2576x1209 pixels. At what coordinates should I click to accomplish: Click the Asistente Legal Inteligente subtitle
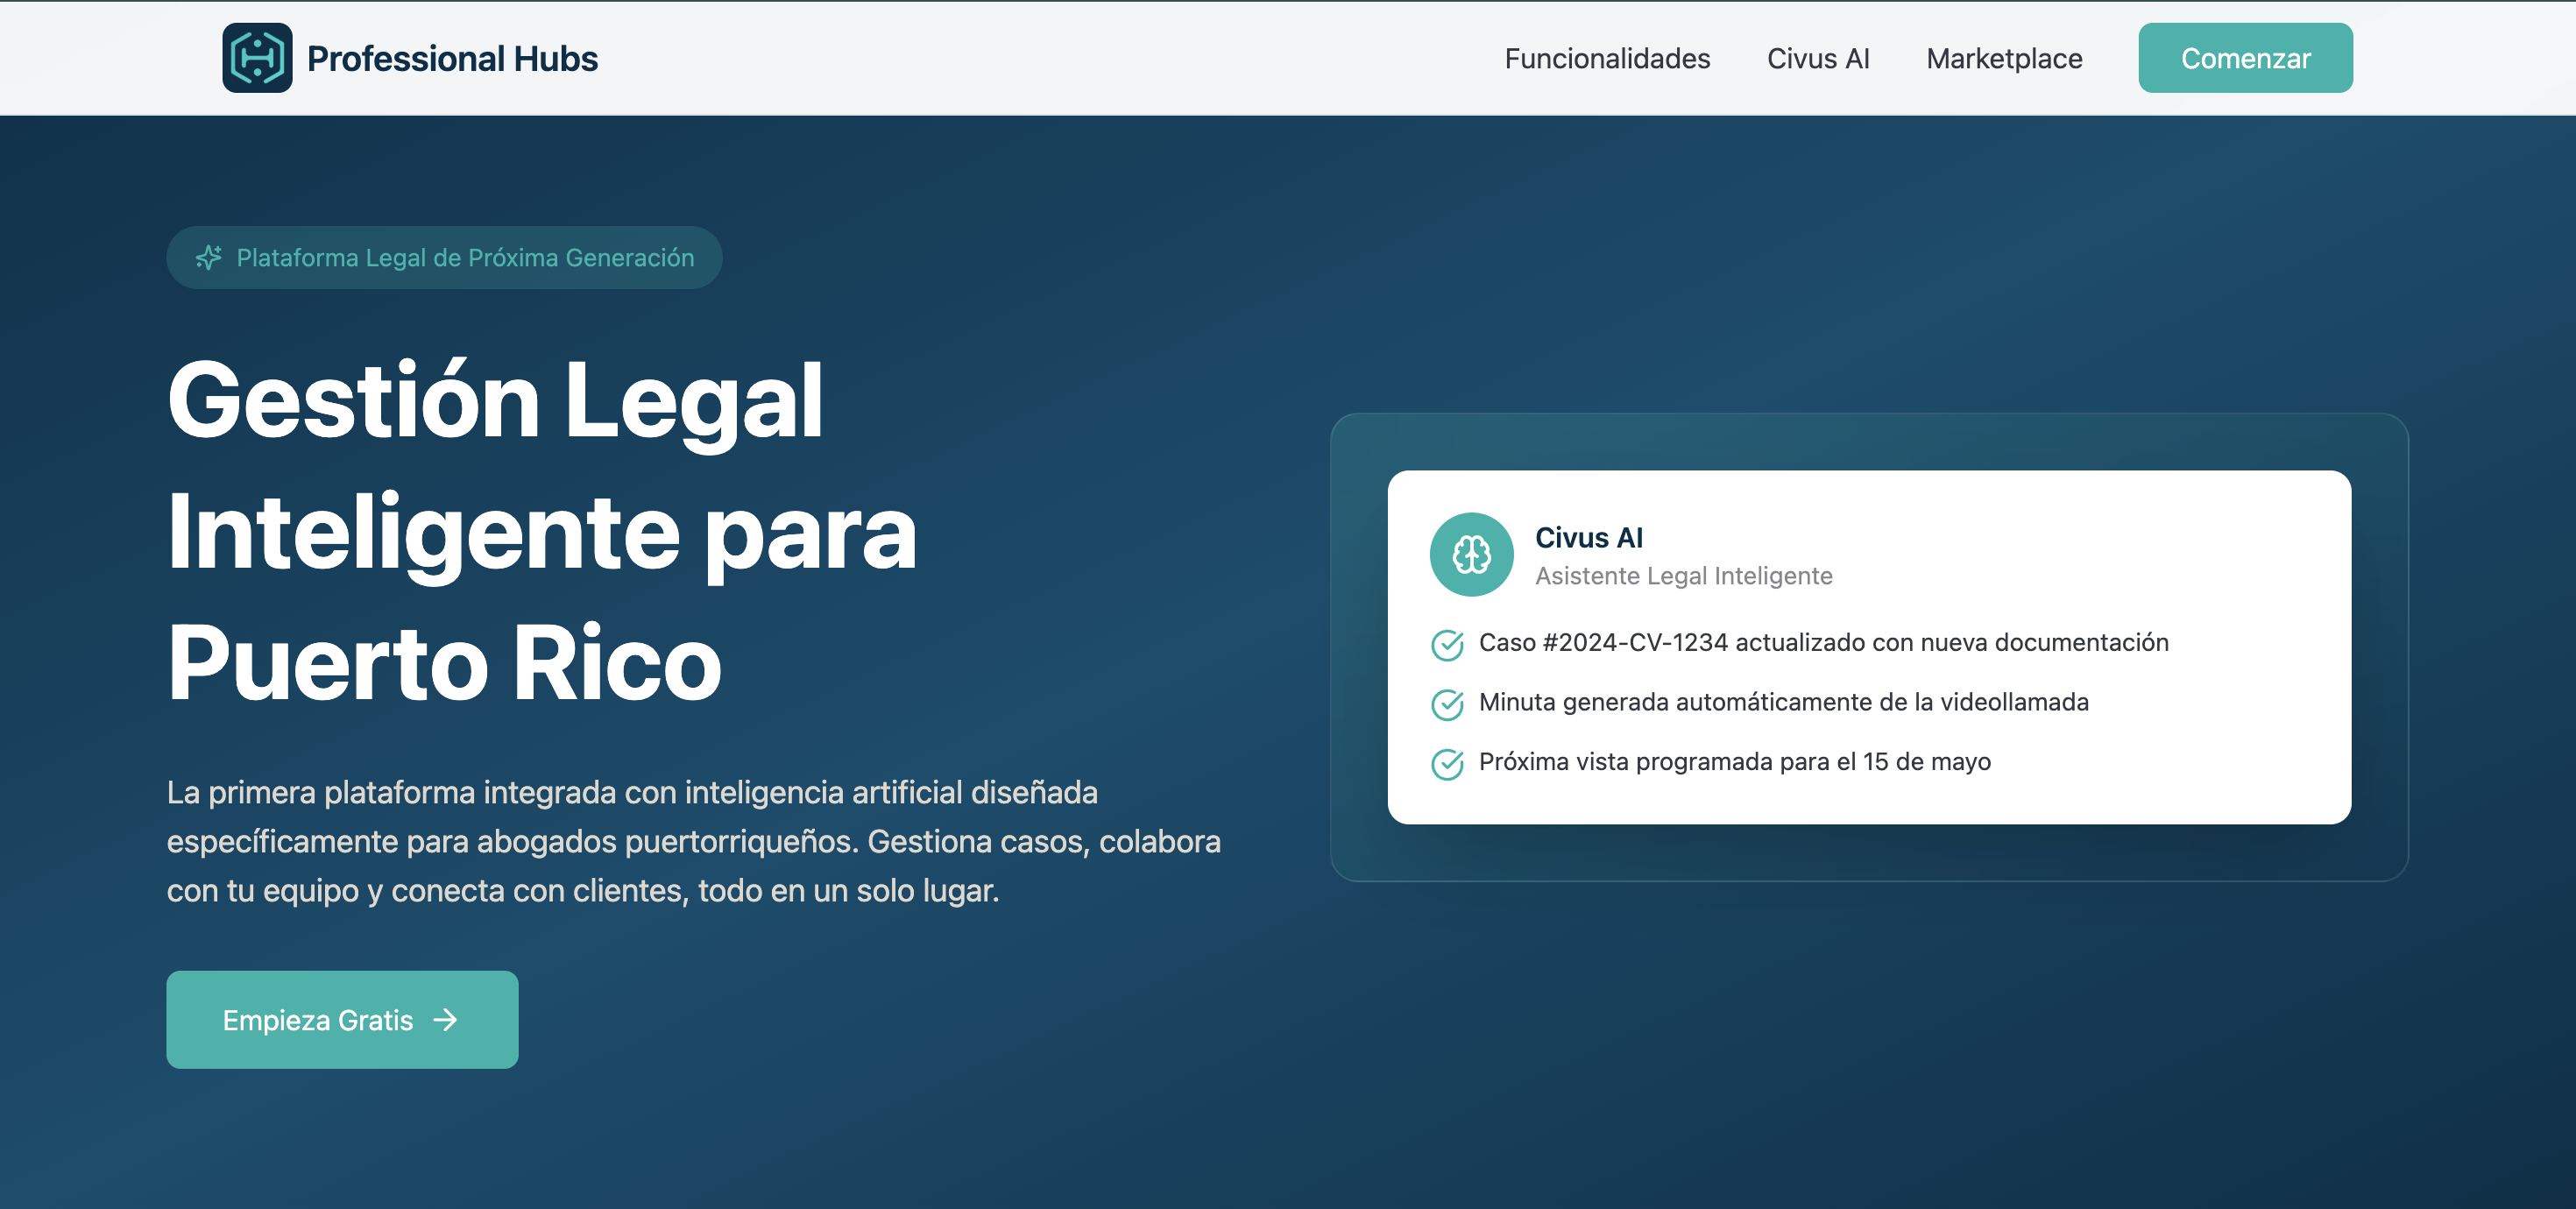point(1683,576)
